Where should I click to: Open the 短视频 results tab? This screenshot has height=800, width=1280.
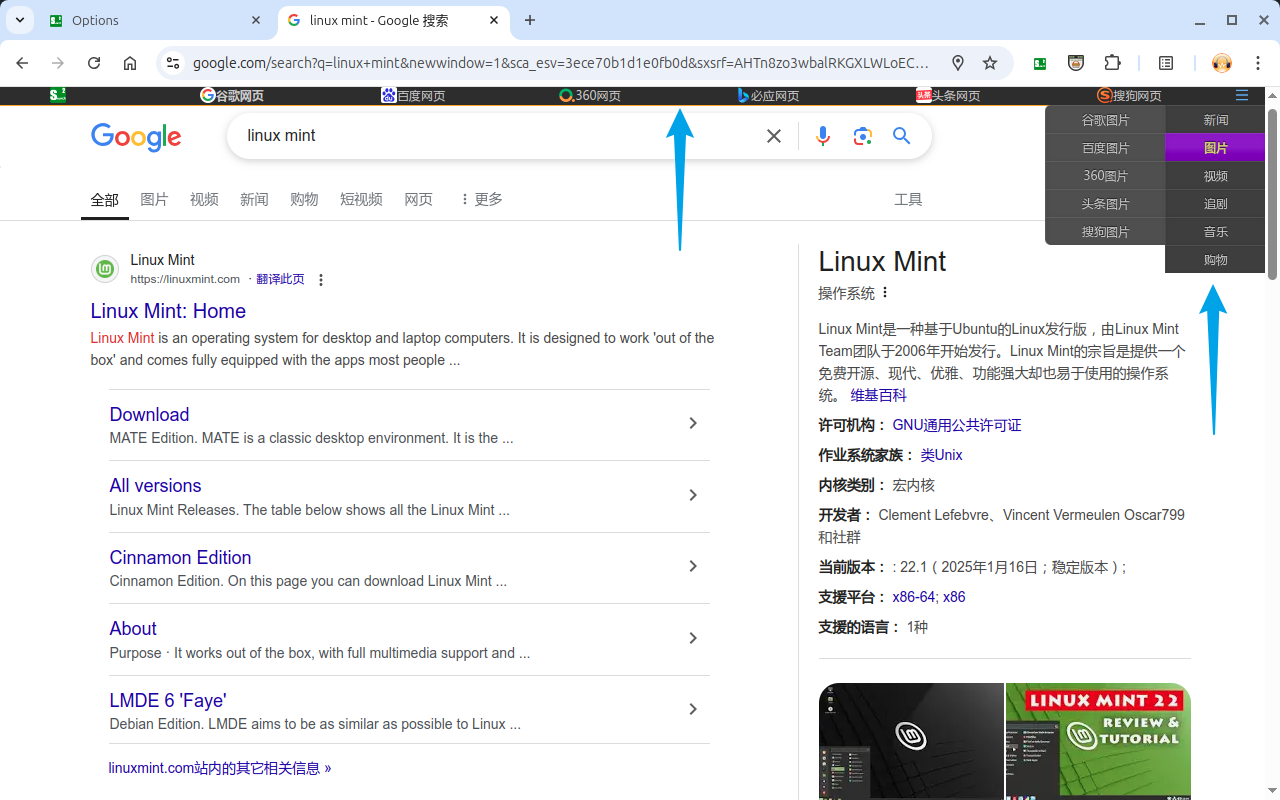tap(361, 199)
